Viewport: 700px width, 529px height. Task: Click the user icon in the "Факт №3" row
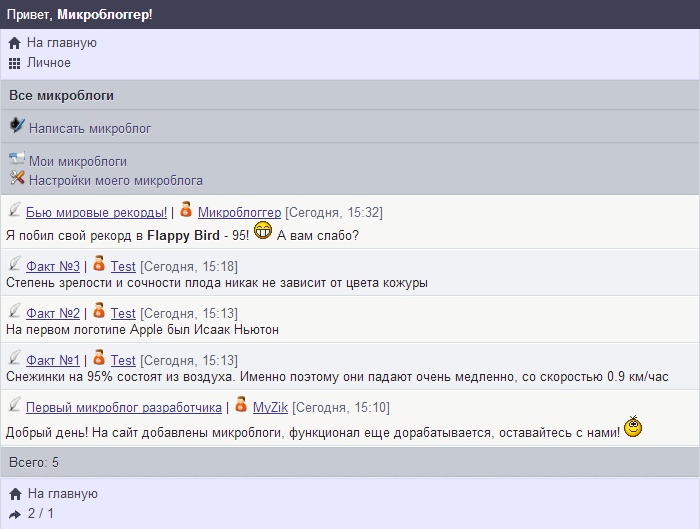(x=99, y=263)
